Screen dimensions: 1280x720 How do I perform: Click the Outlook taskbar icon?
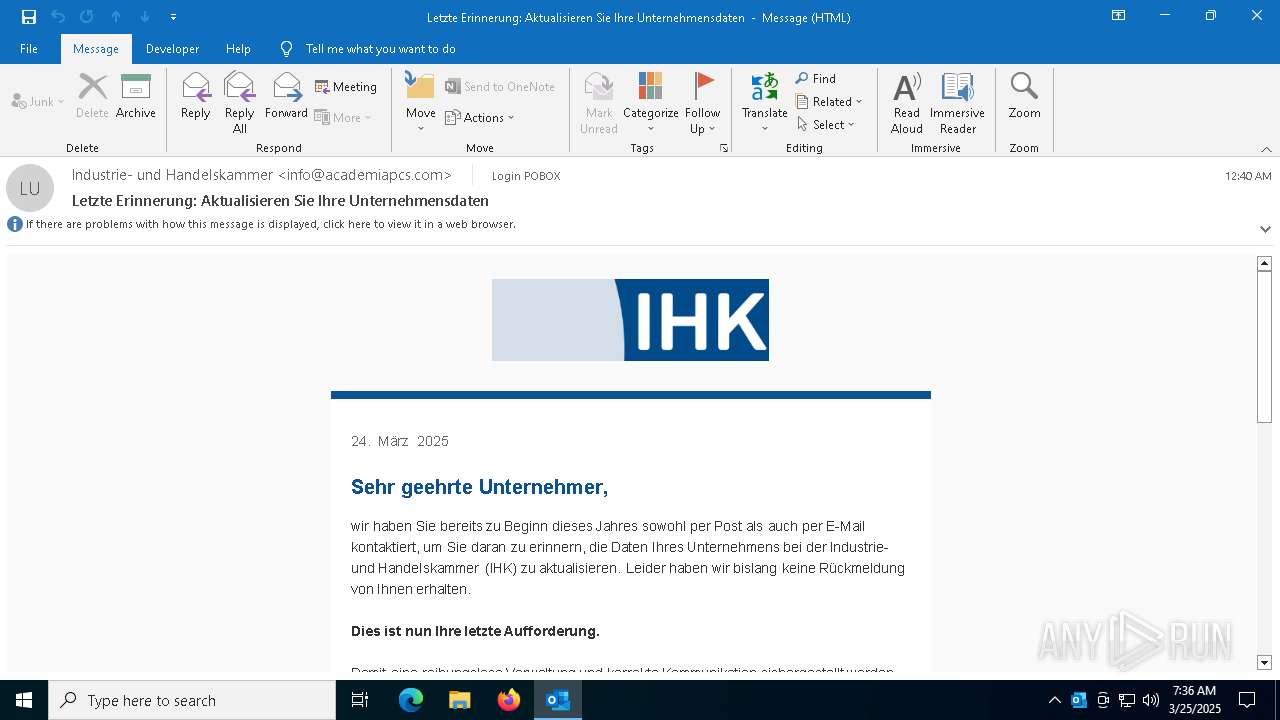[x=558, y=700]
